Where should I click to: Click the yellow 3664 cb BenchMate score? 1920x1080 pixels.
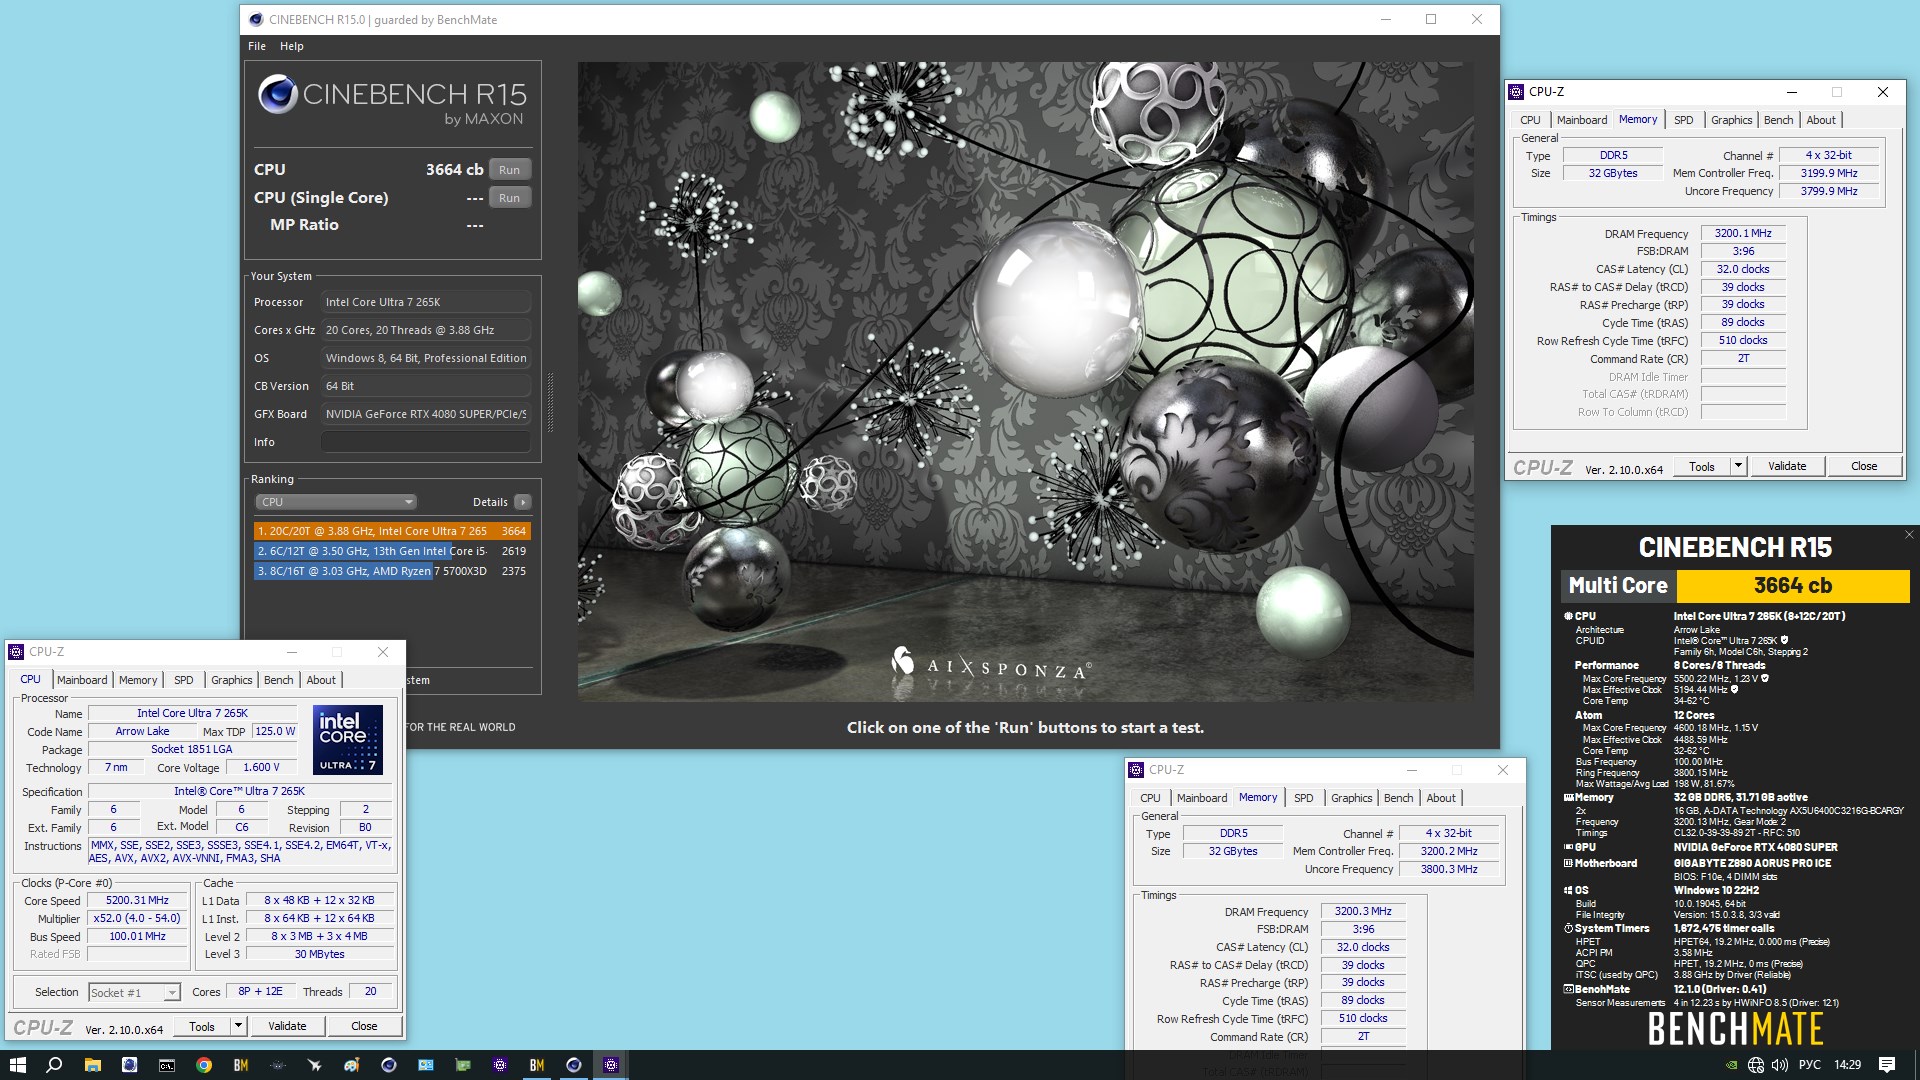tap(1793, 586)
